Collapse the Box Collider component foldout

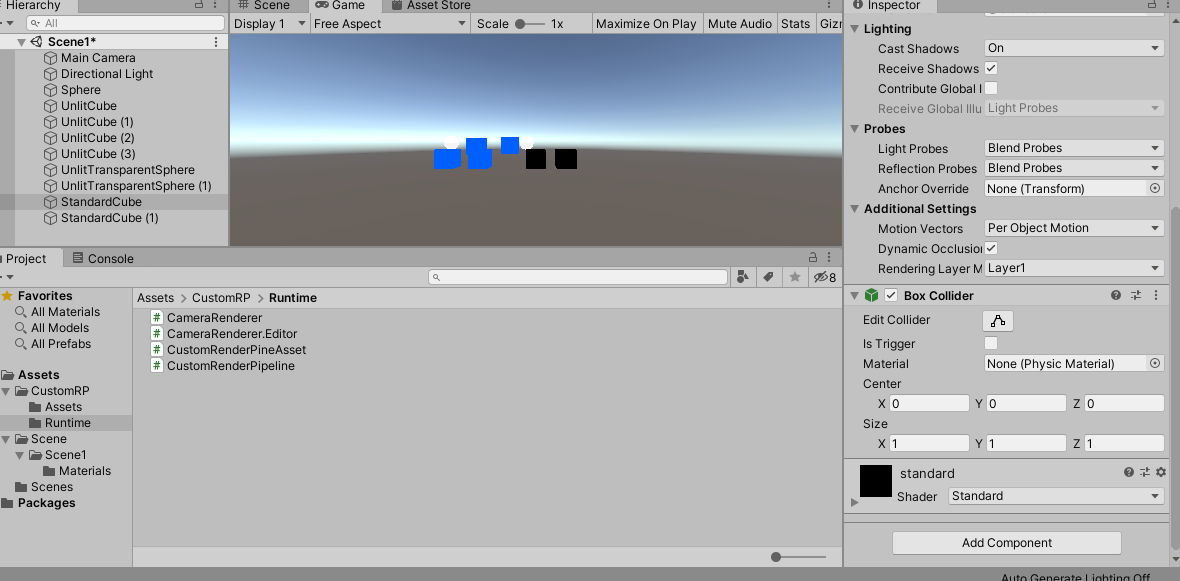[x=854, y=296]
